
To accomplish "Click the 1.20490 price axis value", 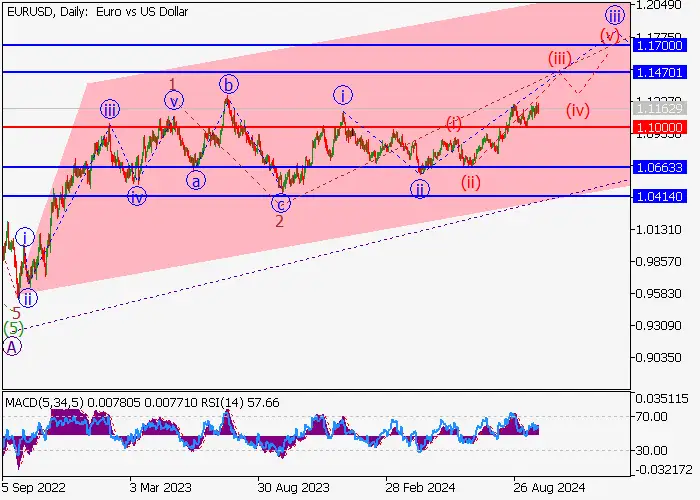I will [659, 5].
